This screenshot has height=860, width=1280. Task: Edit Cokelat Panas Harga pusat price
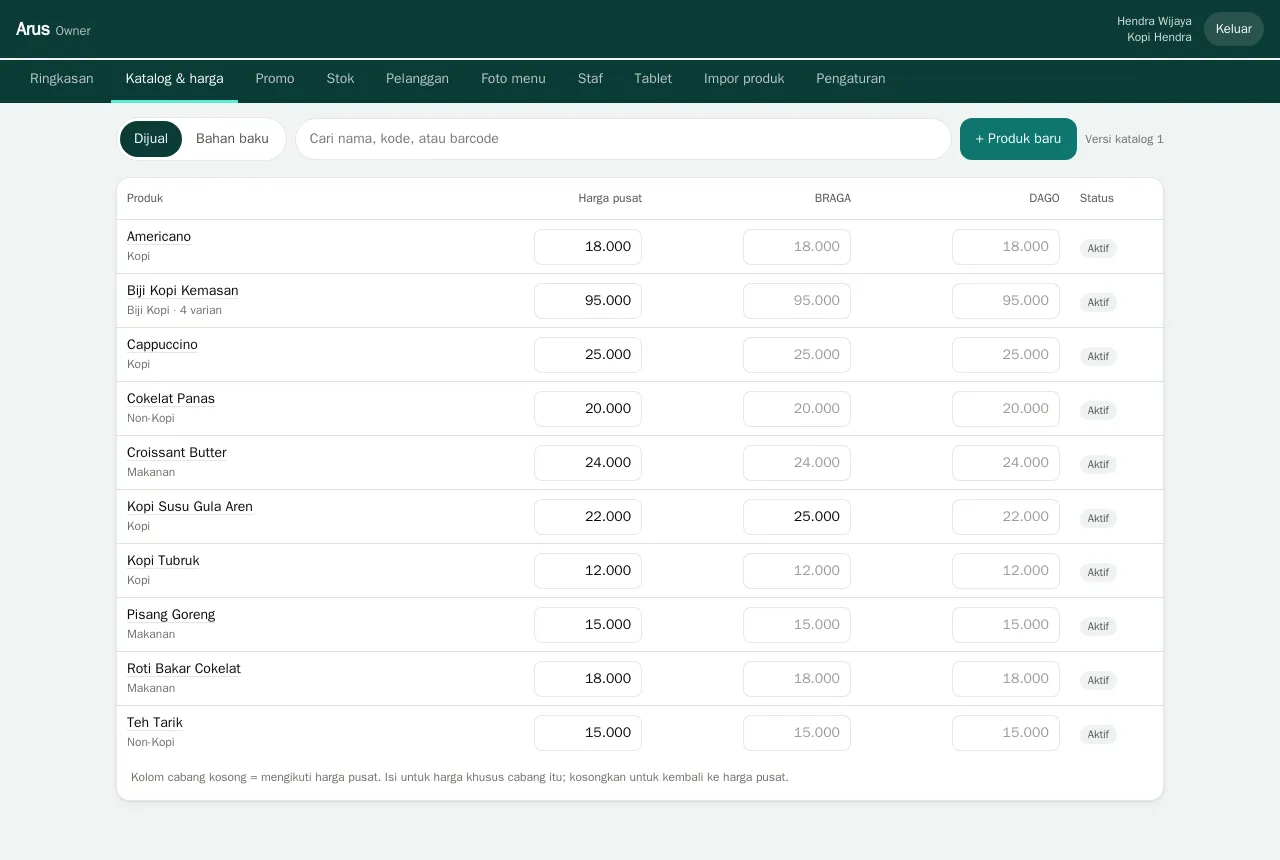click(588, 409)
